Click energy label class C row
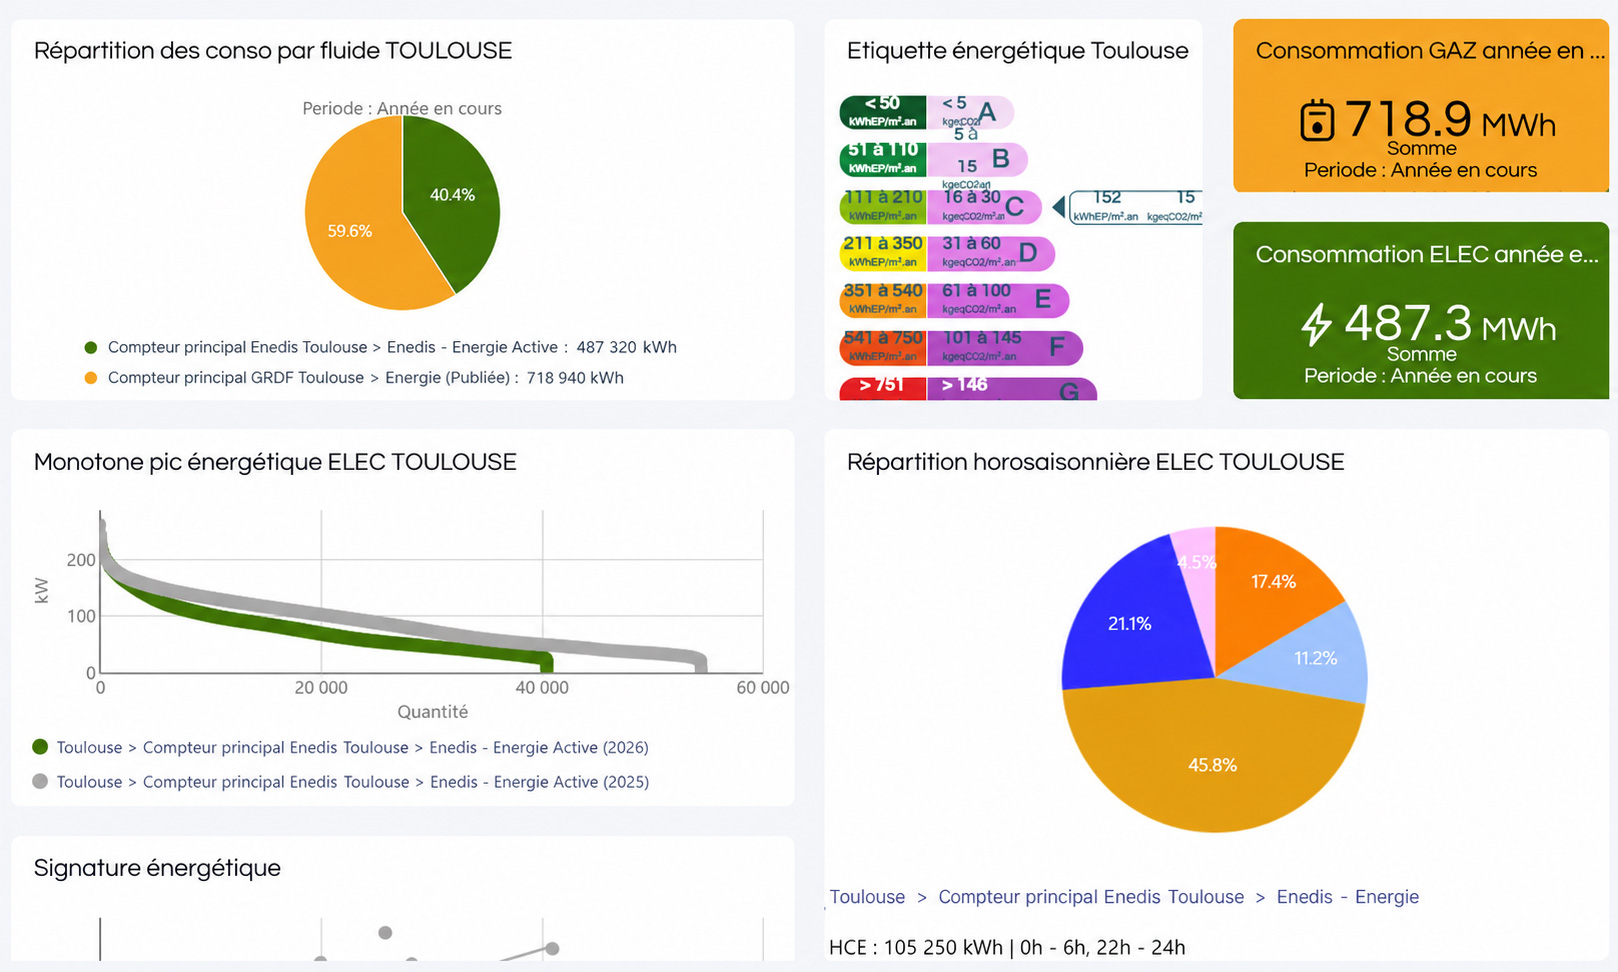 click(x=940, y=206)
